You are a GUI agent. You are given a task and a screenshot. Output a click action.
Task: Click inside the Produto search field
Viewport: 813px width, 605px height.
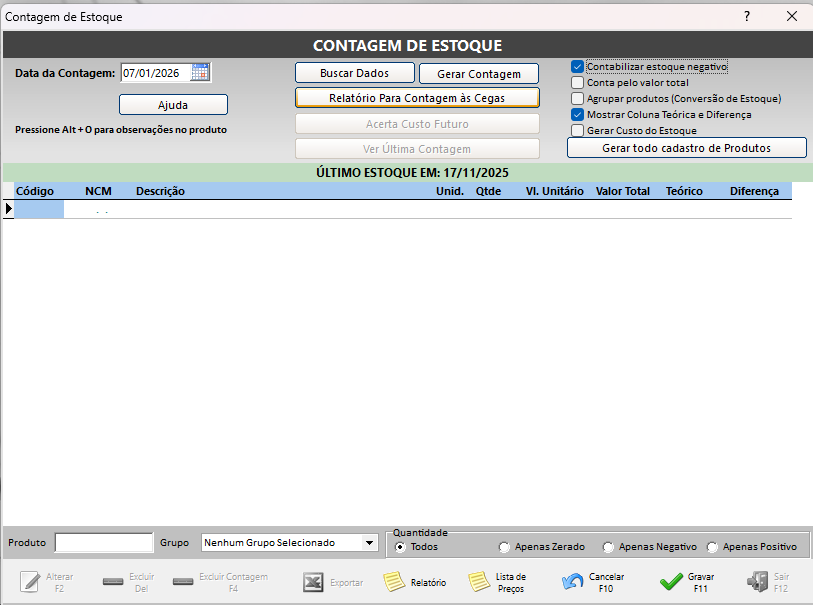[x=104, y=543]
